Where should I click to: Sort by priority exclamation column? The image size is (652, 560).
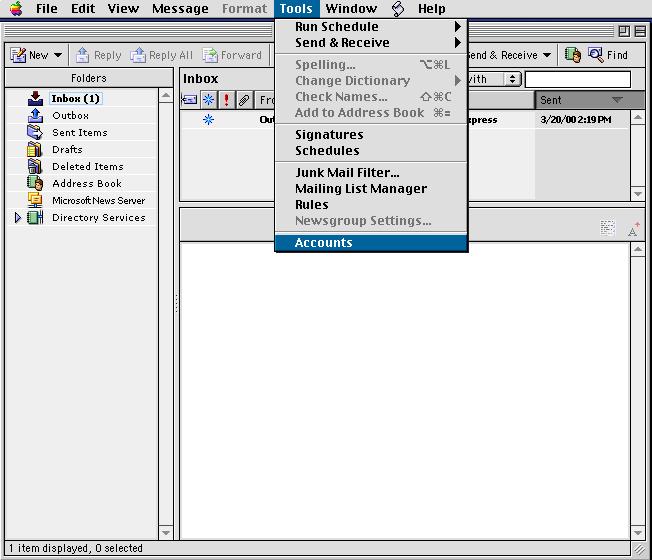coord(226,100)
